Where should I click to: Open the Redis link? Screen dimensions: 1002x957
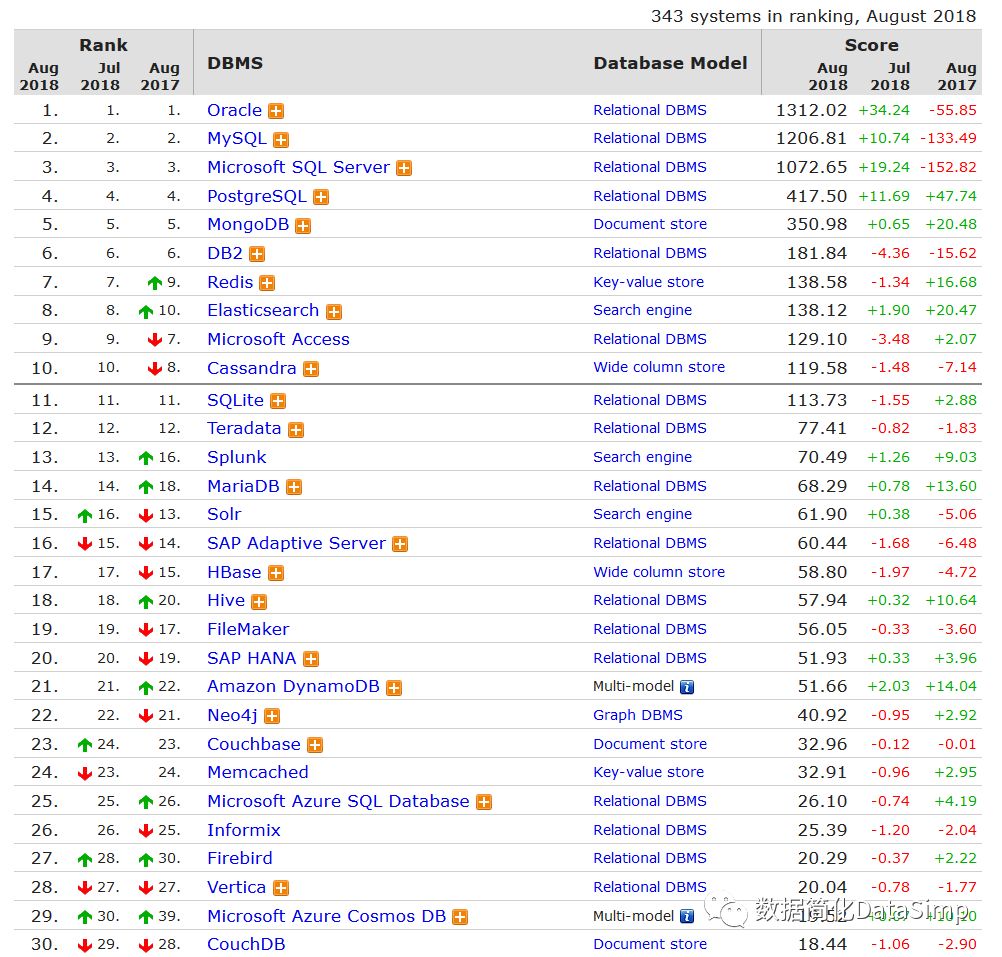[x=230, y=282]
